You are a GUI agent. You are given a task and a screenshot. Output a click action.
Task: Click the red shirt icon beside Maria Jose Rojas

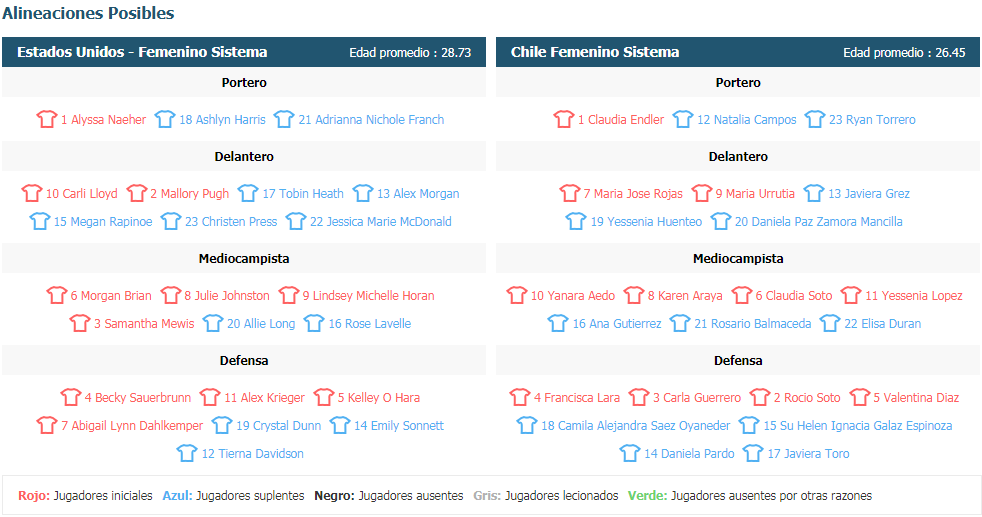pyautogui.click(x=569, y=193)
